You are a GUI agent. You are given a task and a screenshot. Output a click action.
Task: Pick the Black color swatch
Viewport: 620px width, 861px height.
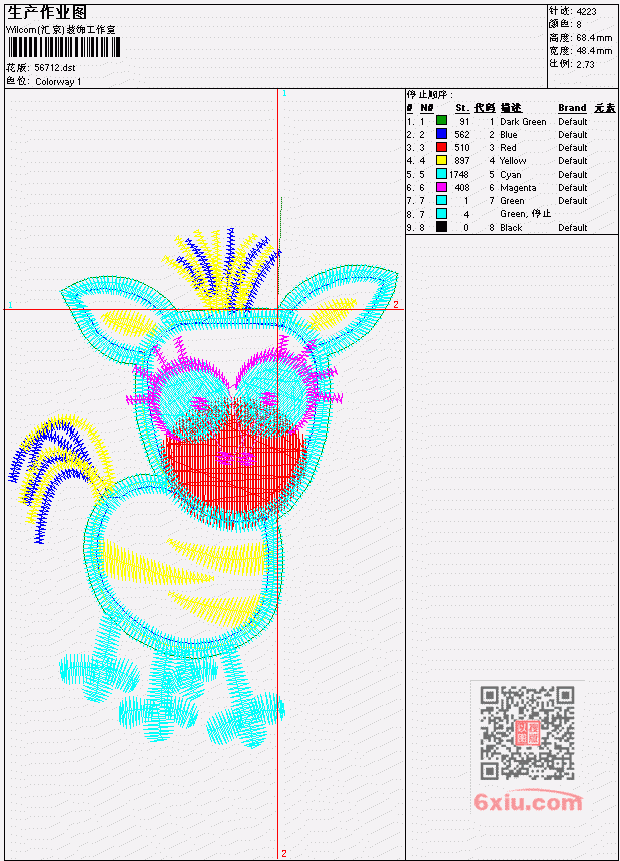[x=441, y=227]
